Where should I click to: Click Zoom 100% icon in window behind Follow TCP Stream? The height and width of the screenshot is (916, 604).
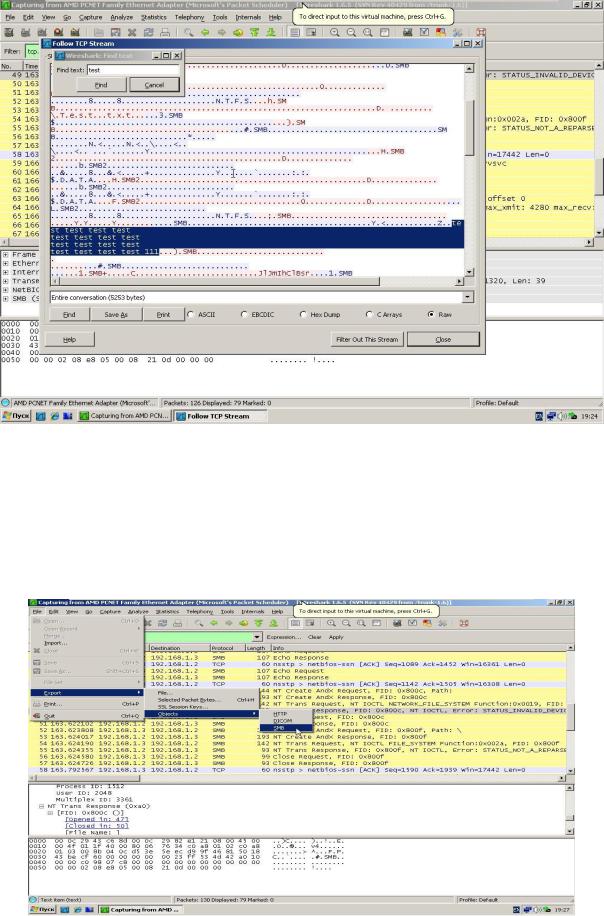pyautogui.click(x=367, y=32)
